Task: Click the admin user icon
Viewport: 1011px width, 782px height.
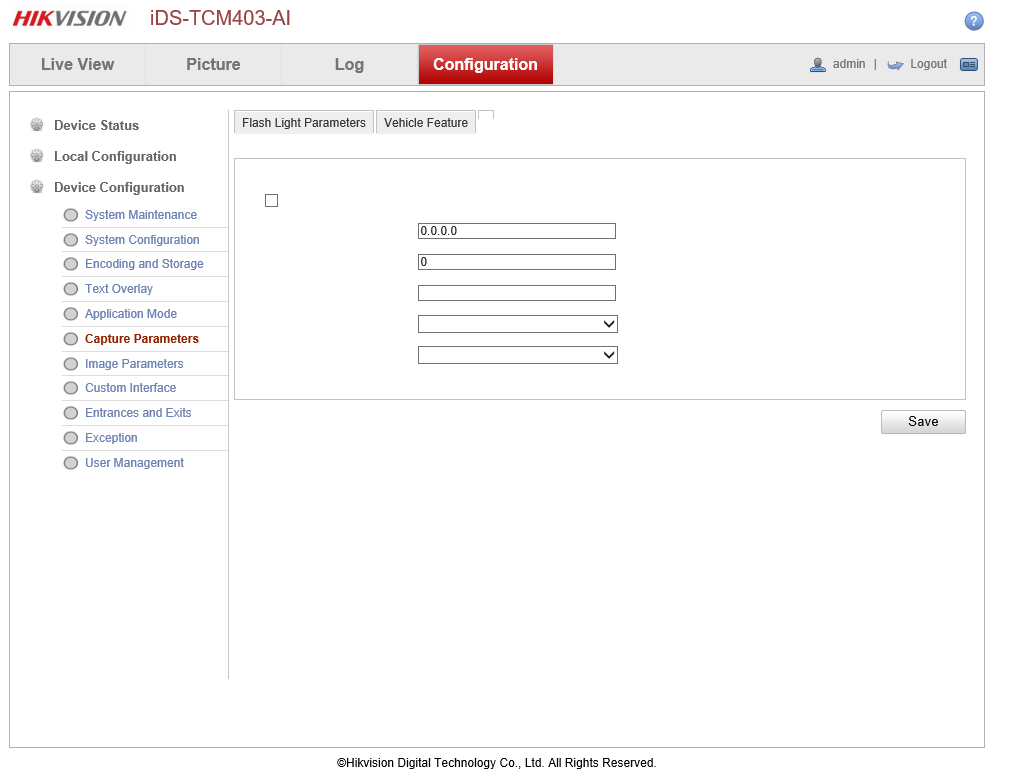Action: click(818, 64)
